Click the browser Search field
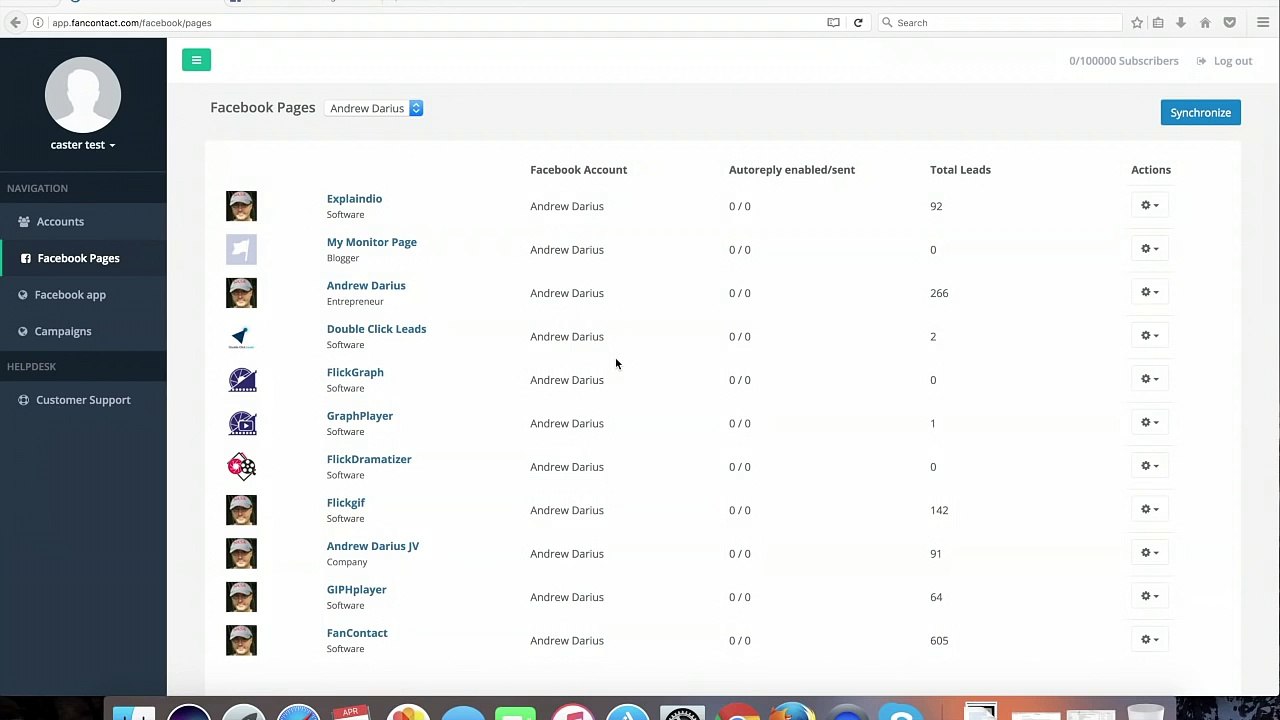The height and width of the screenshot is (720, 1280). coord(999,22)
